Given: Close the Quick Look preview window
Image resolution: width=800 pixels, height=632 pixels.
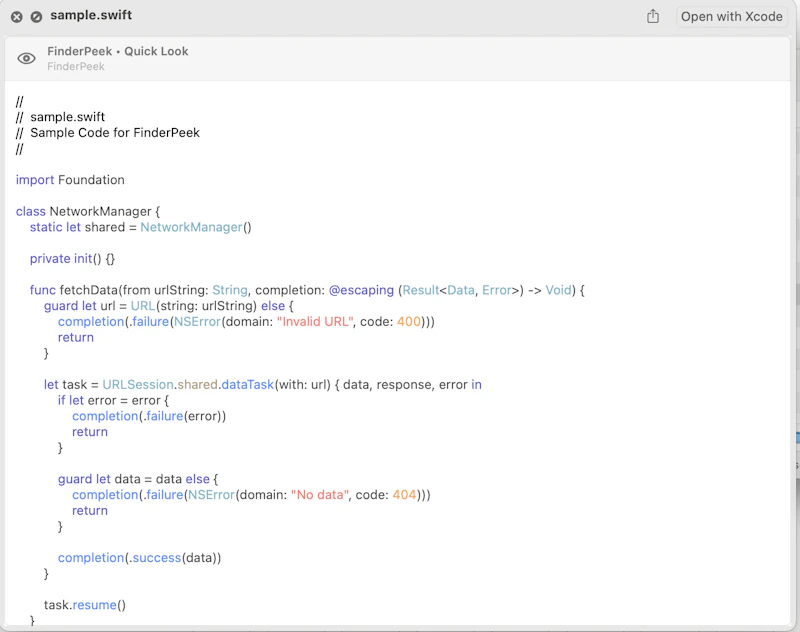Looking at the screenshot, I should tap(17, 17).
